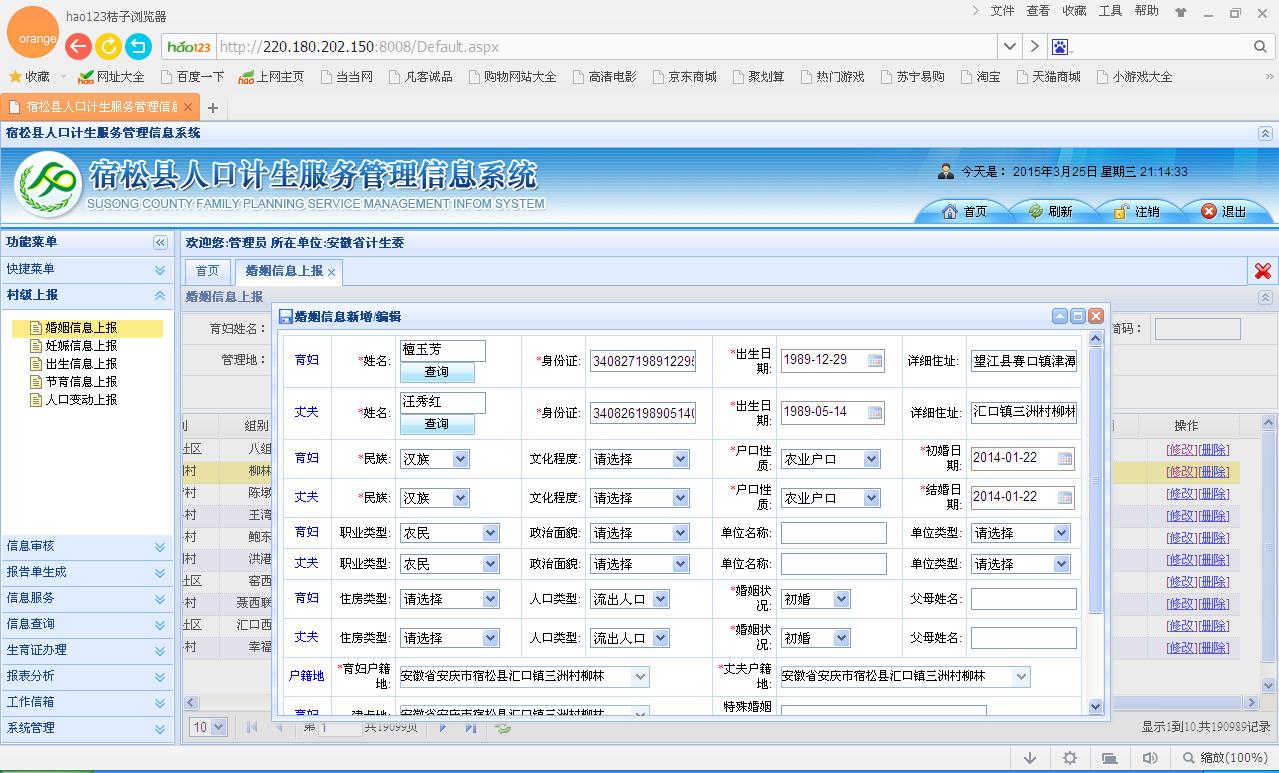The height and width of the screenshot is (773, 1279).
Task: Expand the 快捷菜单 section
Action: coord(160,270)
